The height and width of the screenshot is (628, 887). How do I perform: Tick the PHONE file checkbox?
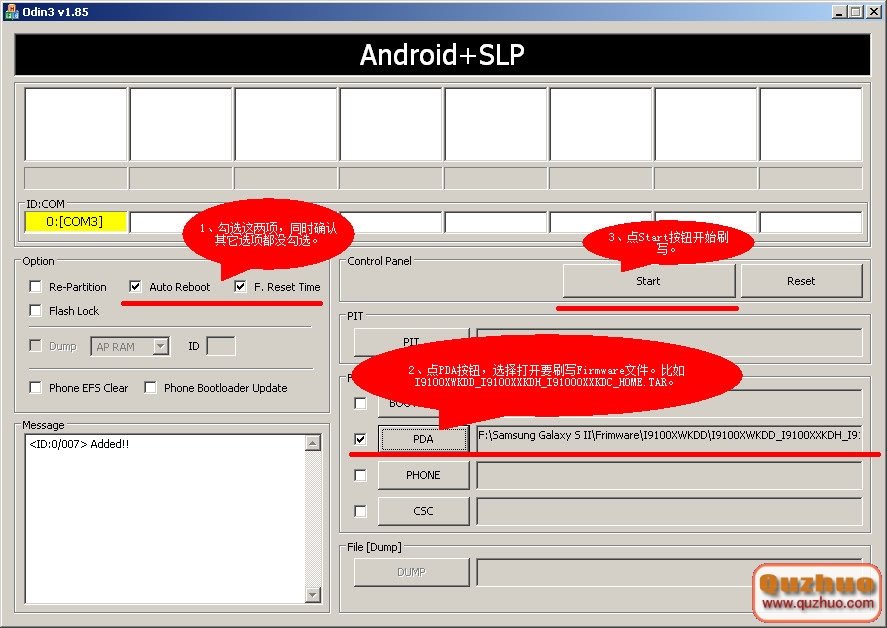point(360,475)
